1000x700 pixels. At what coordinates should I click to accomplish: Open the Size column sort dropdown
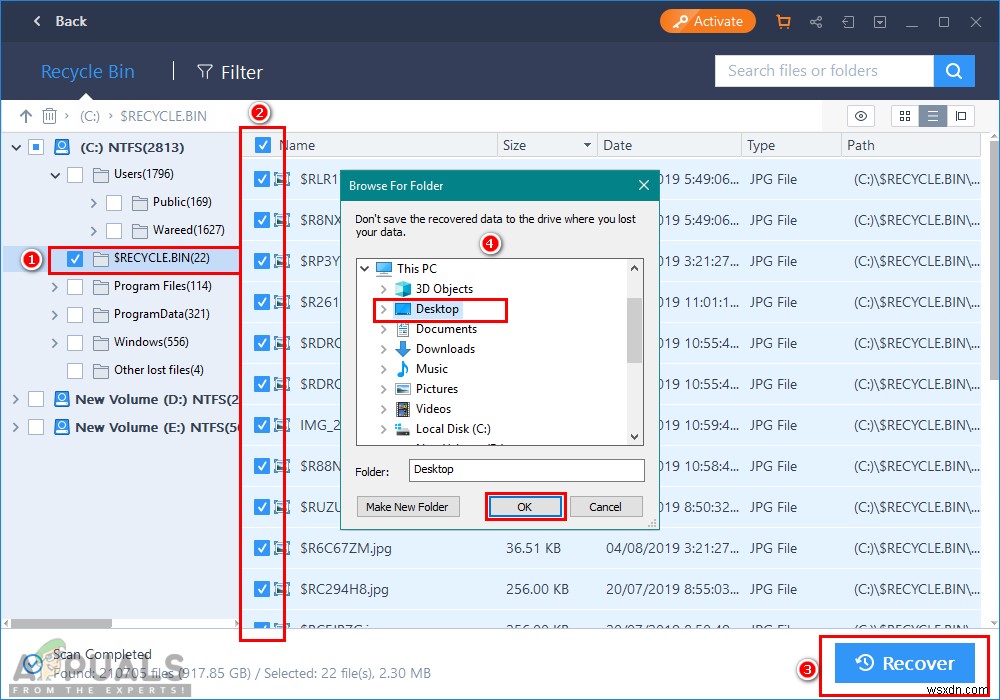click(x=587, y=145)
